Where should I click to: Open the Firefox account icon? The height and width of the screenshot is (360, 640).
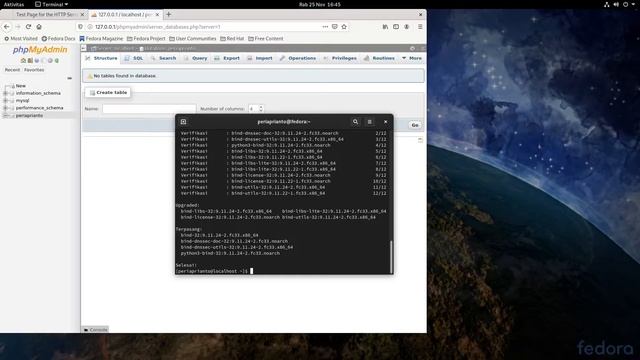(407, 27)
